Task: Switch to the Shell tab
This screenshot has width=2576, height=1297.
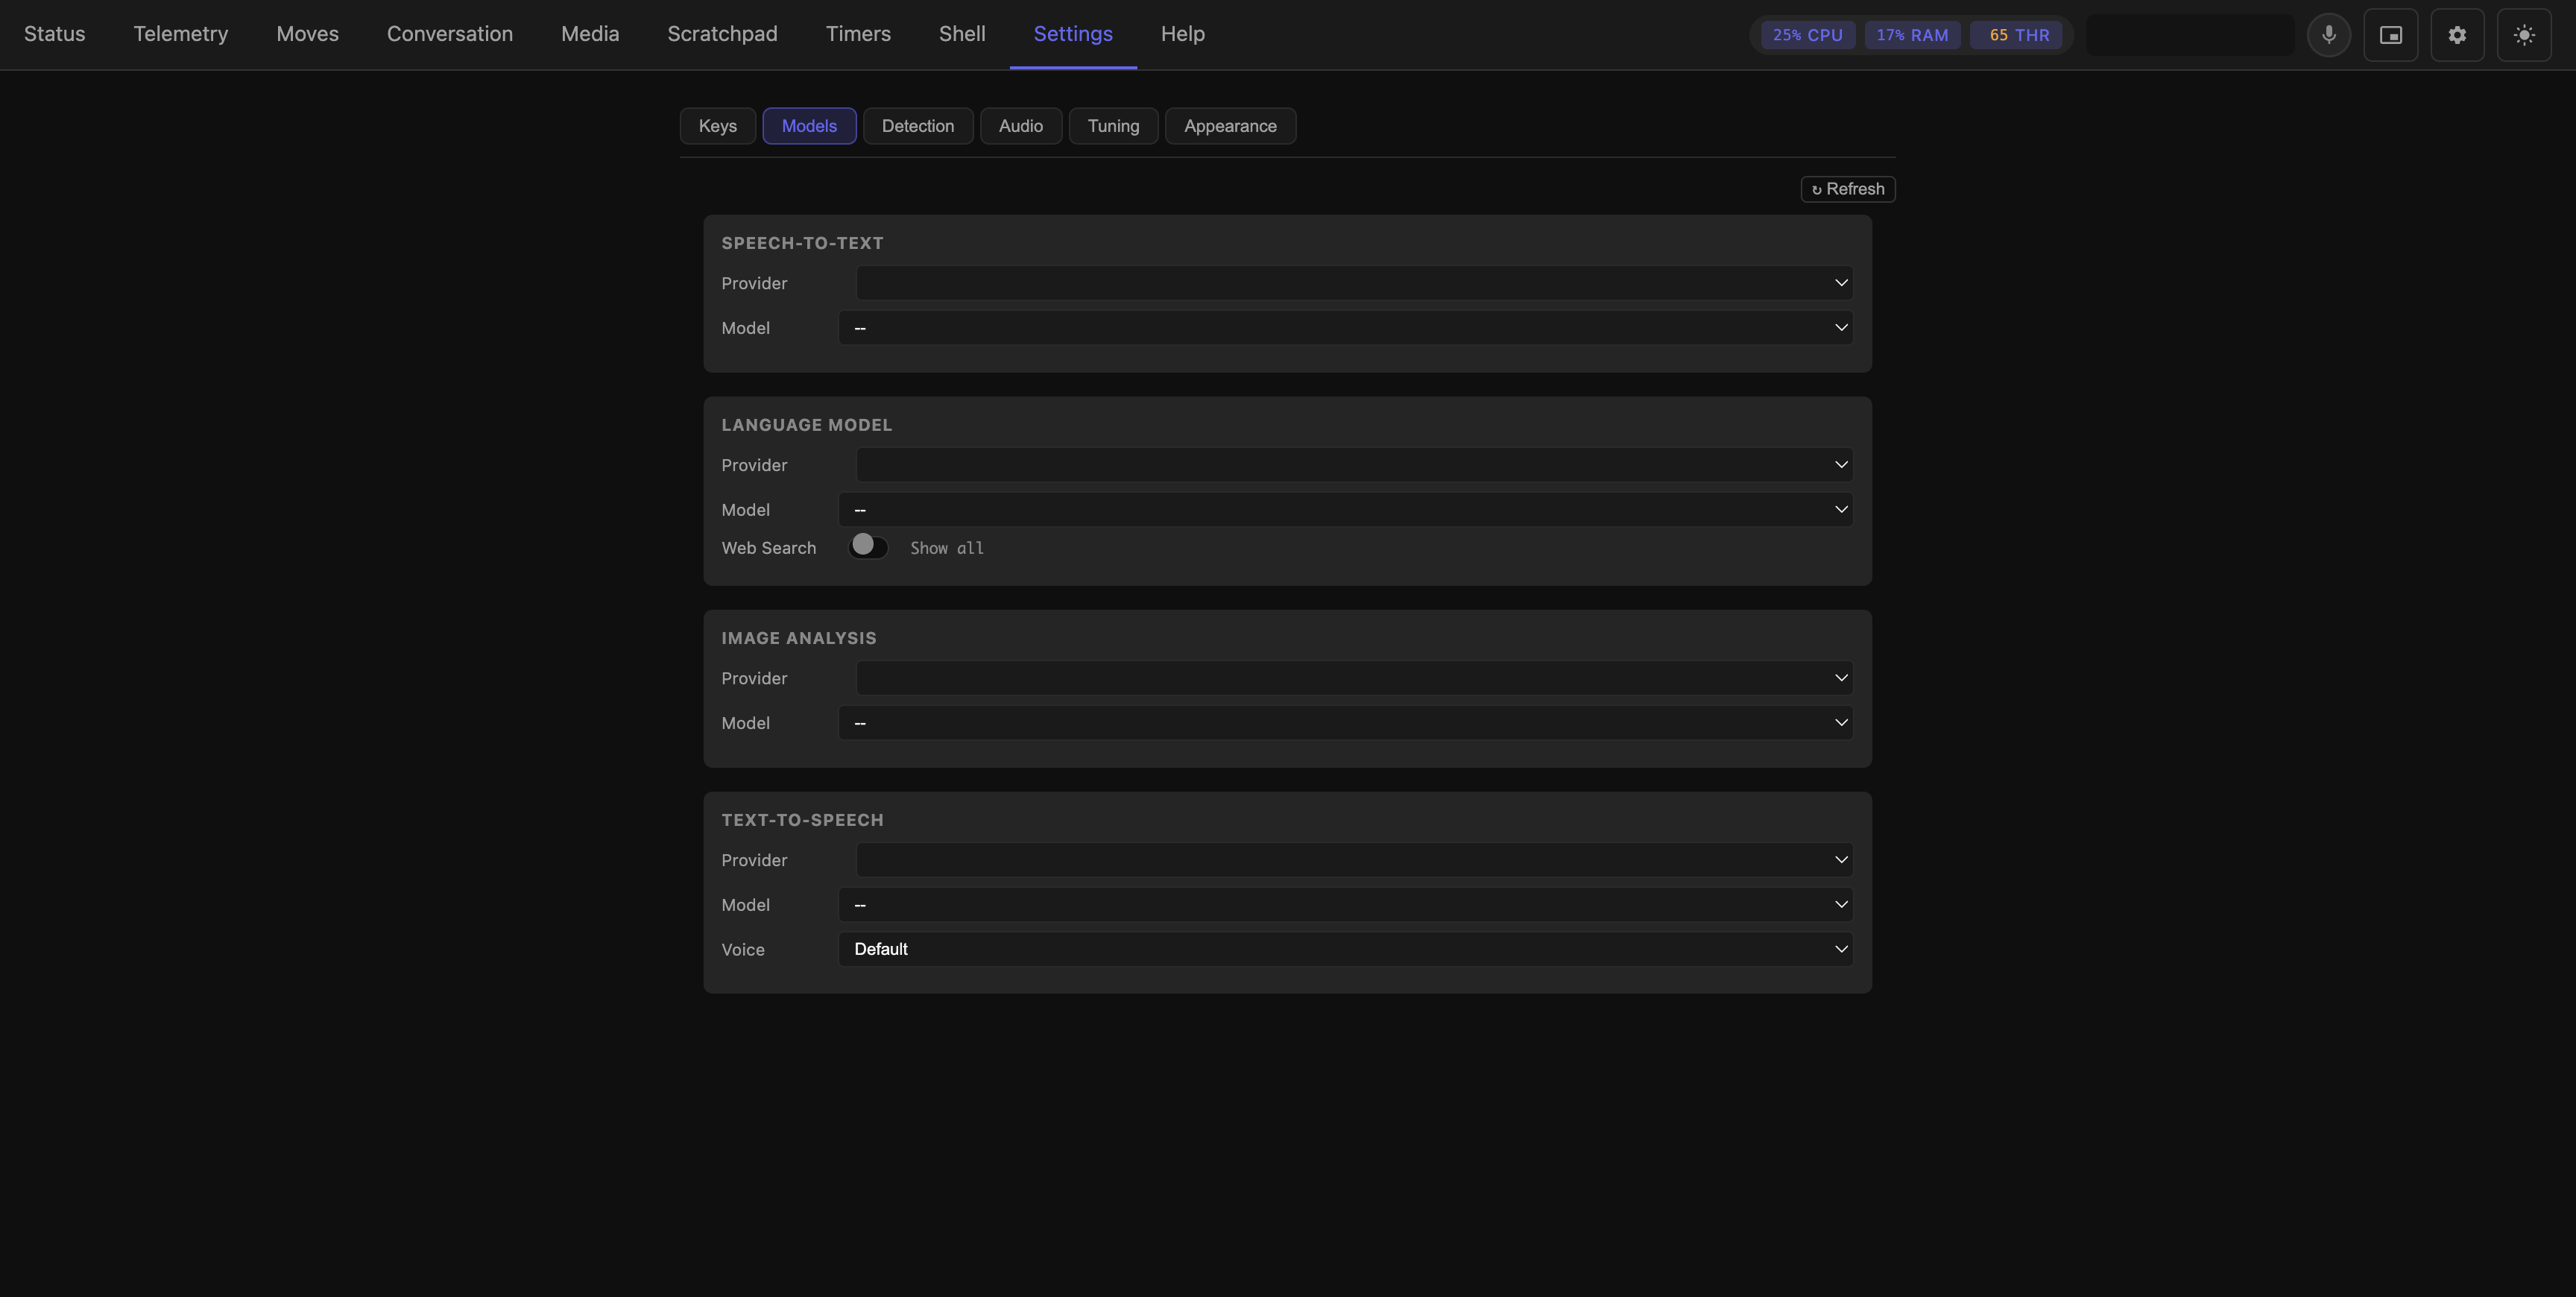Action: (x=962, y=34)
